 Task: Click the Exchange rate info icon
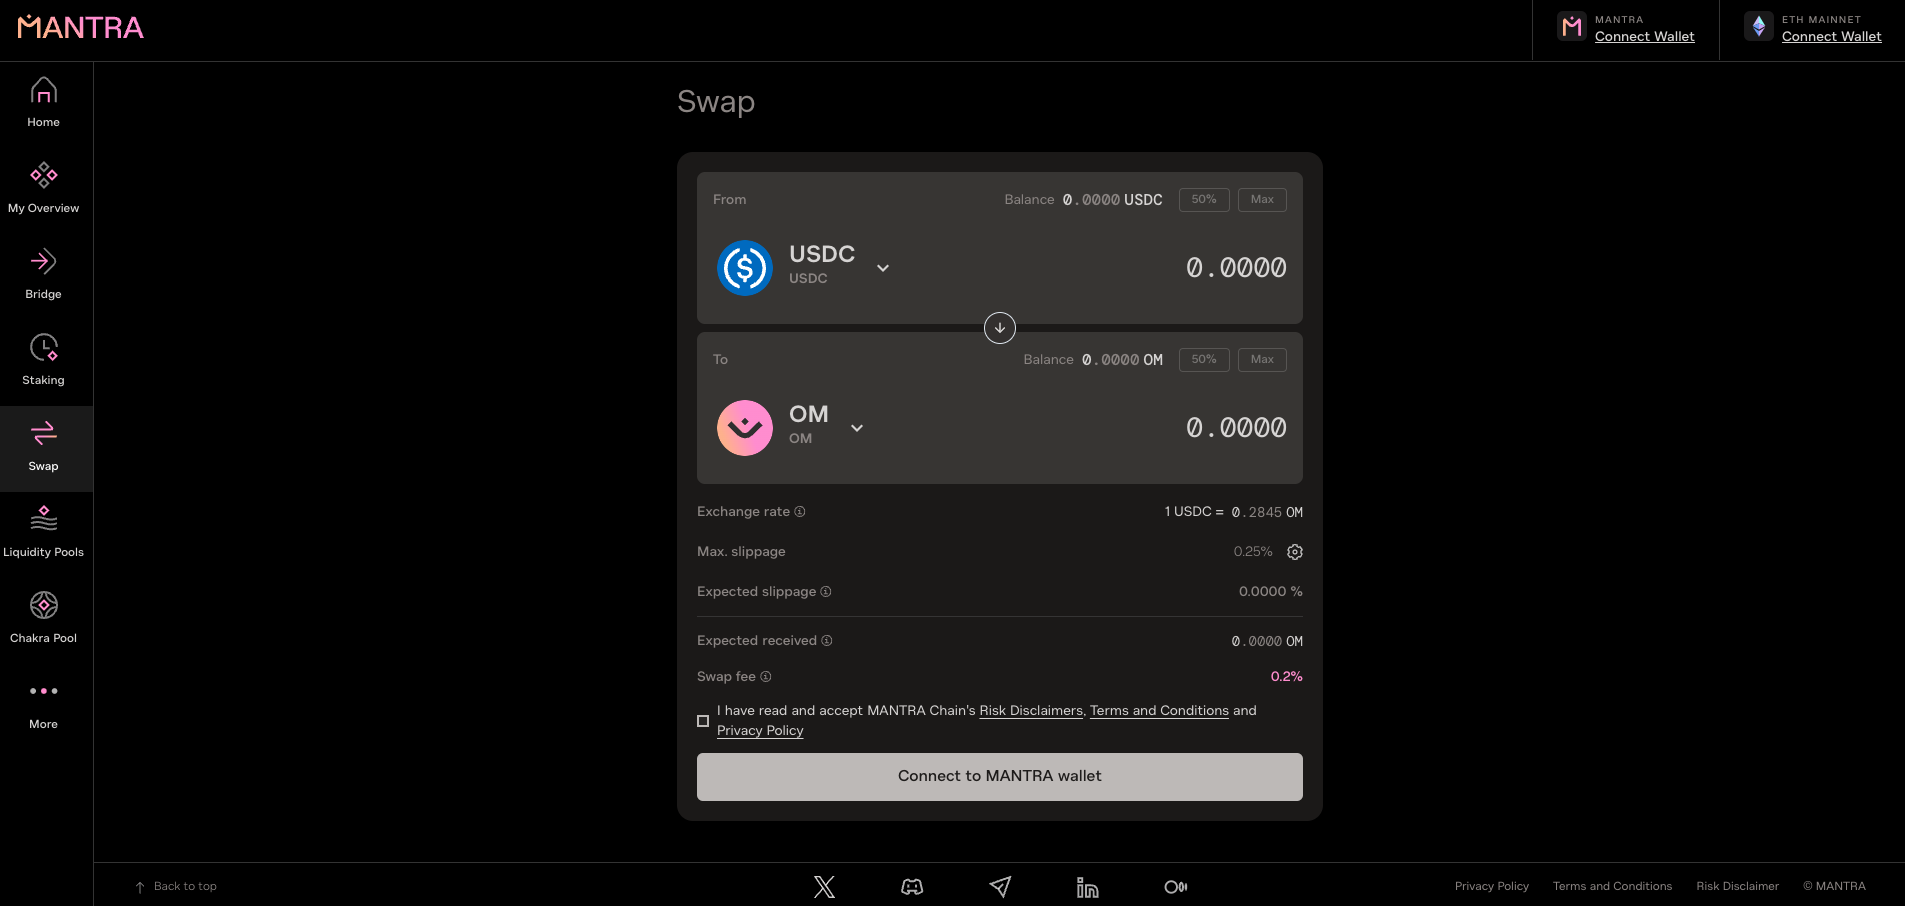(800, 512)
